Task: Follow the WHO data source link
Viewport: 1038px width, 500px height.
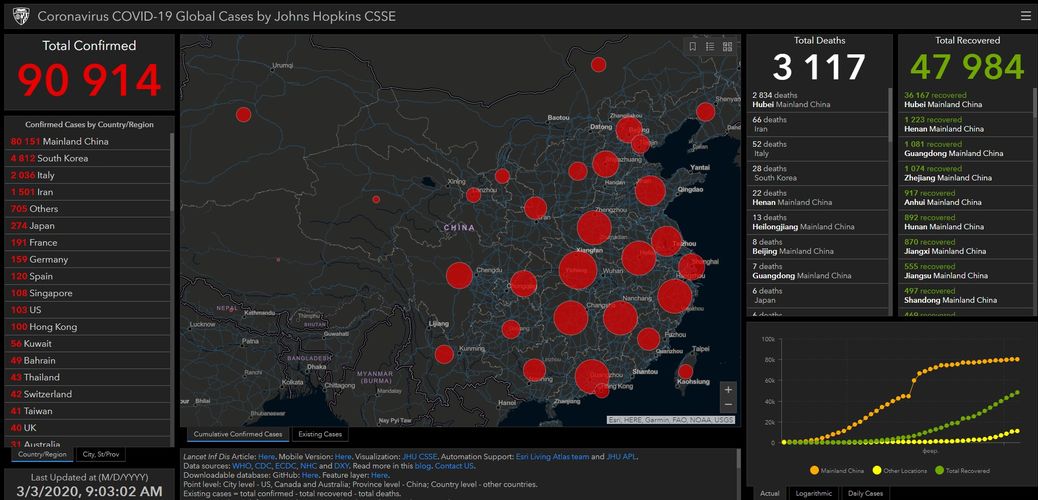Action: (x=243, y=466)
